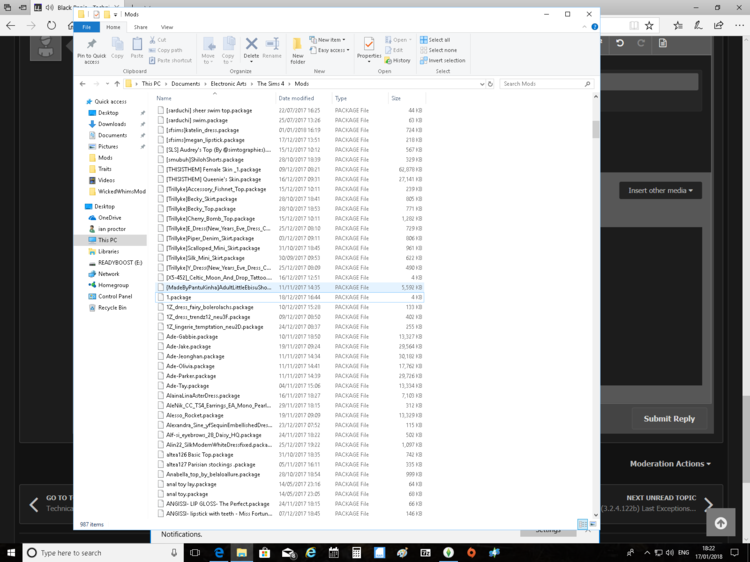This screenshot has height=562, width=750.
Task: Switch to details view icon
Action: click(x=582, y=524)
